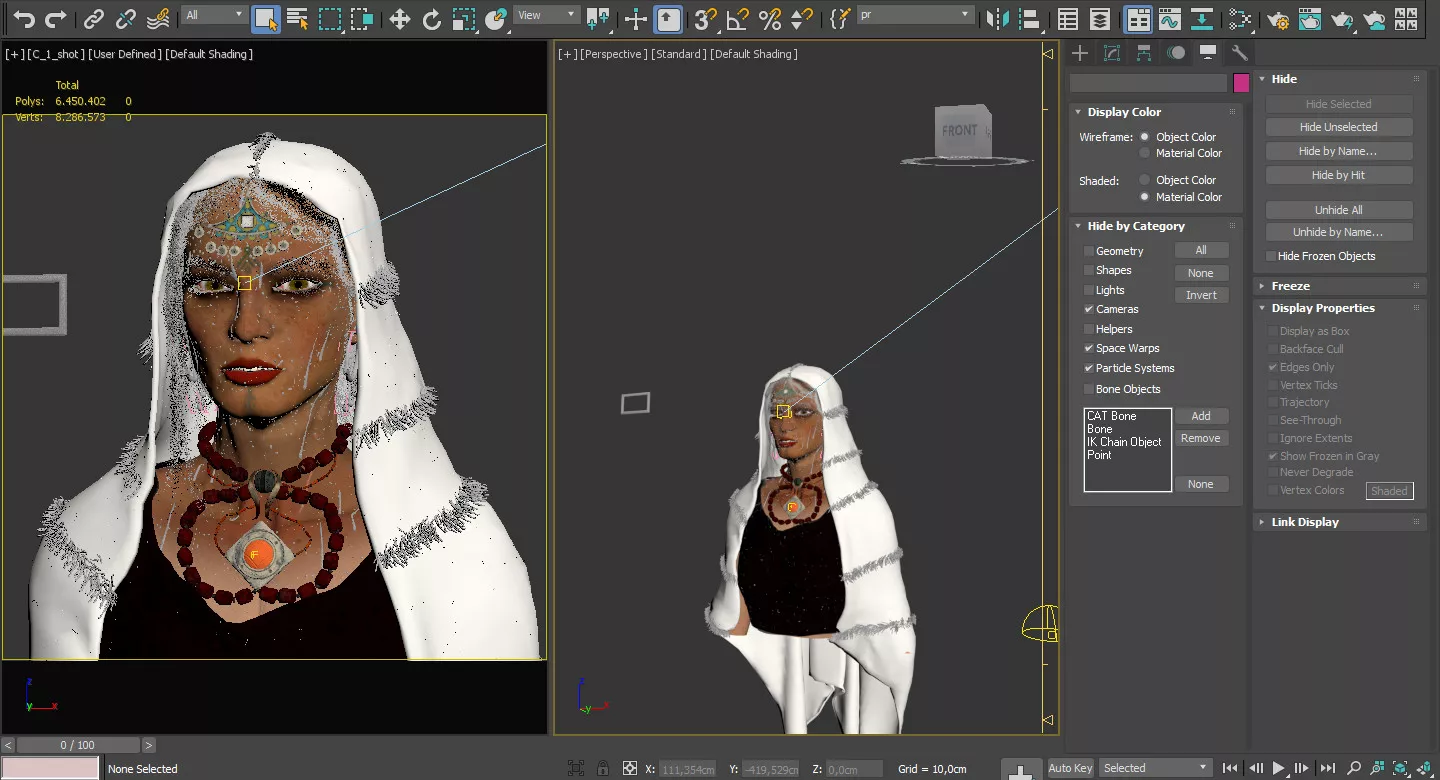The width and height of the screenshot is (1440, 780).
Task: Open the Create panel tab
Action: pyautogui.click(x=1080, y=53)
